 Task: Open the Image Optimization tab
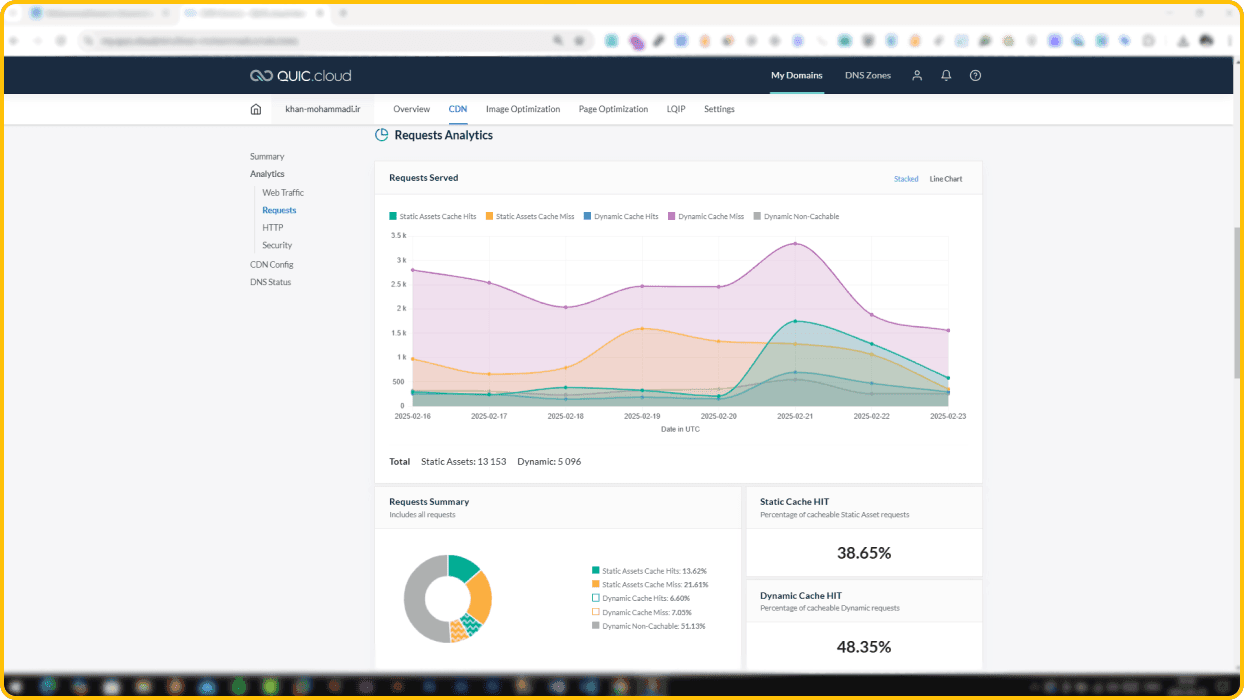(x=523, y=109)
